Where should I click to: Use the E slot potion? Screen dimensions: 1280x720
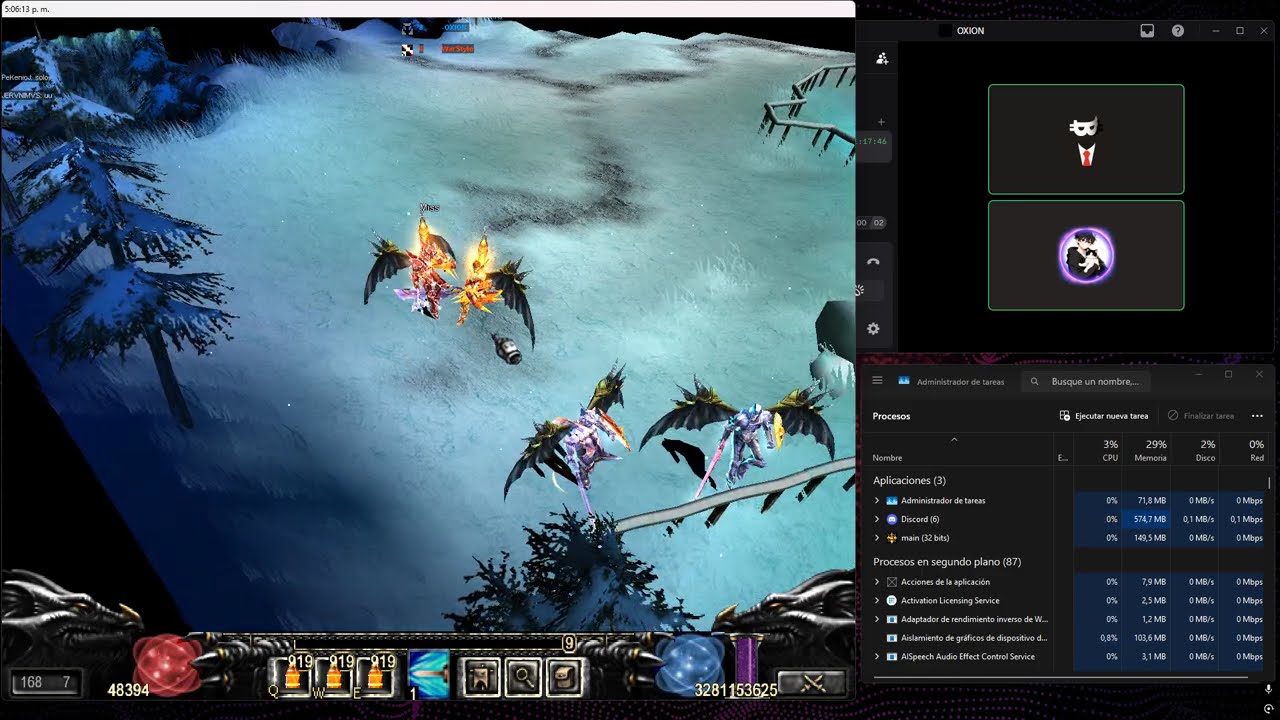coord(376,677)
